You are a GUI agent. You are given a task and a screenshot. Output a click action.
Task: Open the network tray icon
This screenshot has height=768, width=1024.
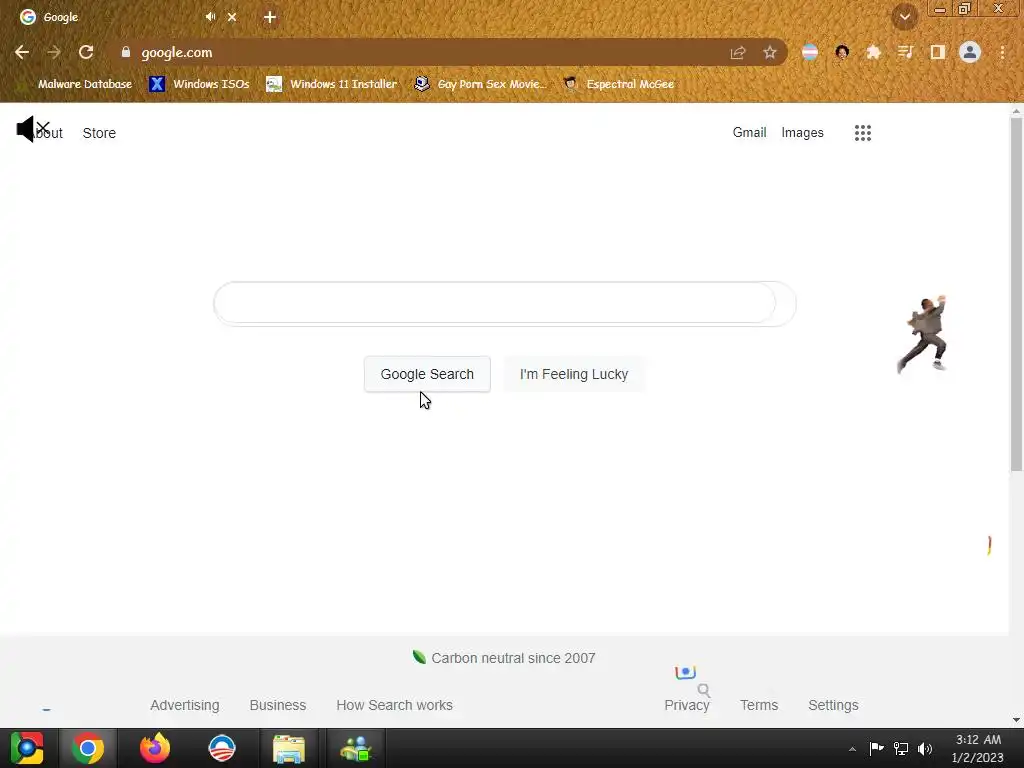pos(901,748)
